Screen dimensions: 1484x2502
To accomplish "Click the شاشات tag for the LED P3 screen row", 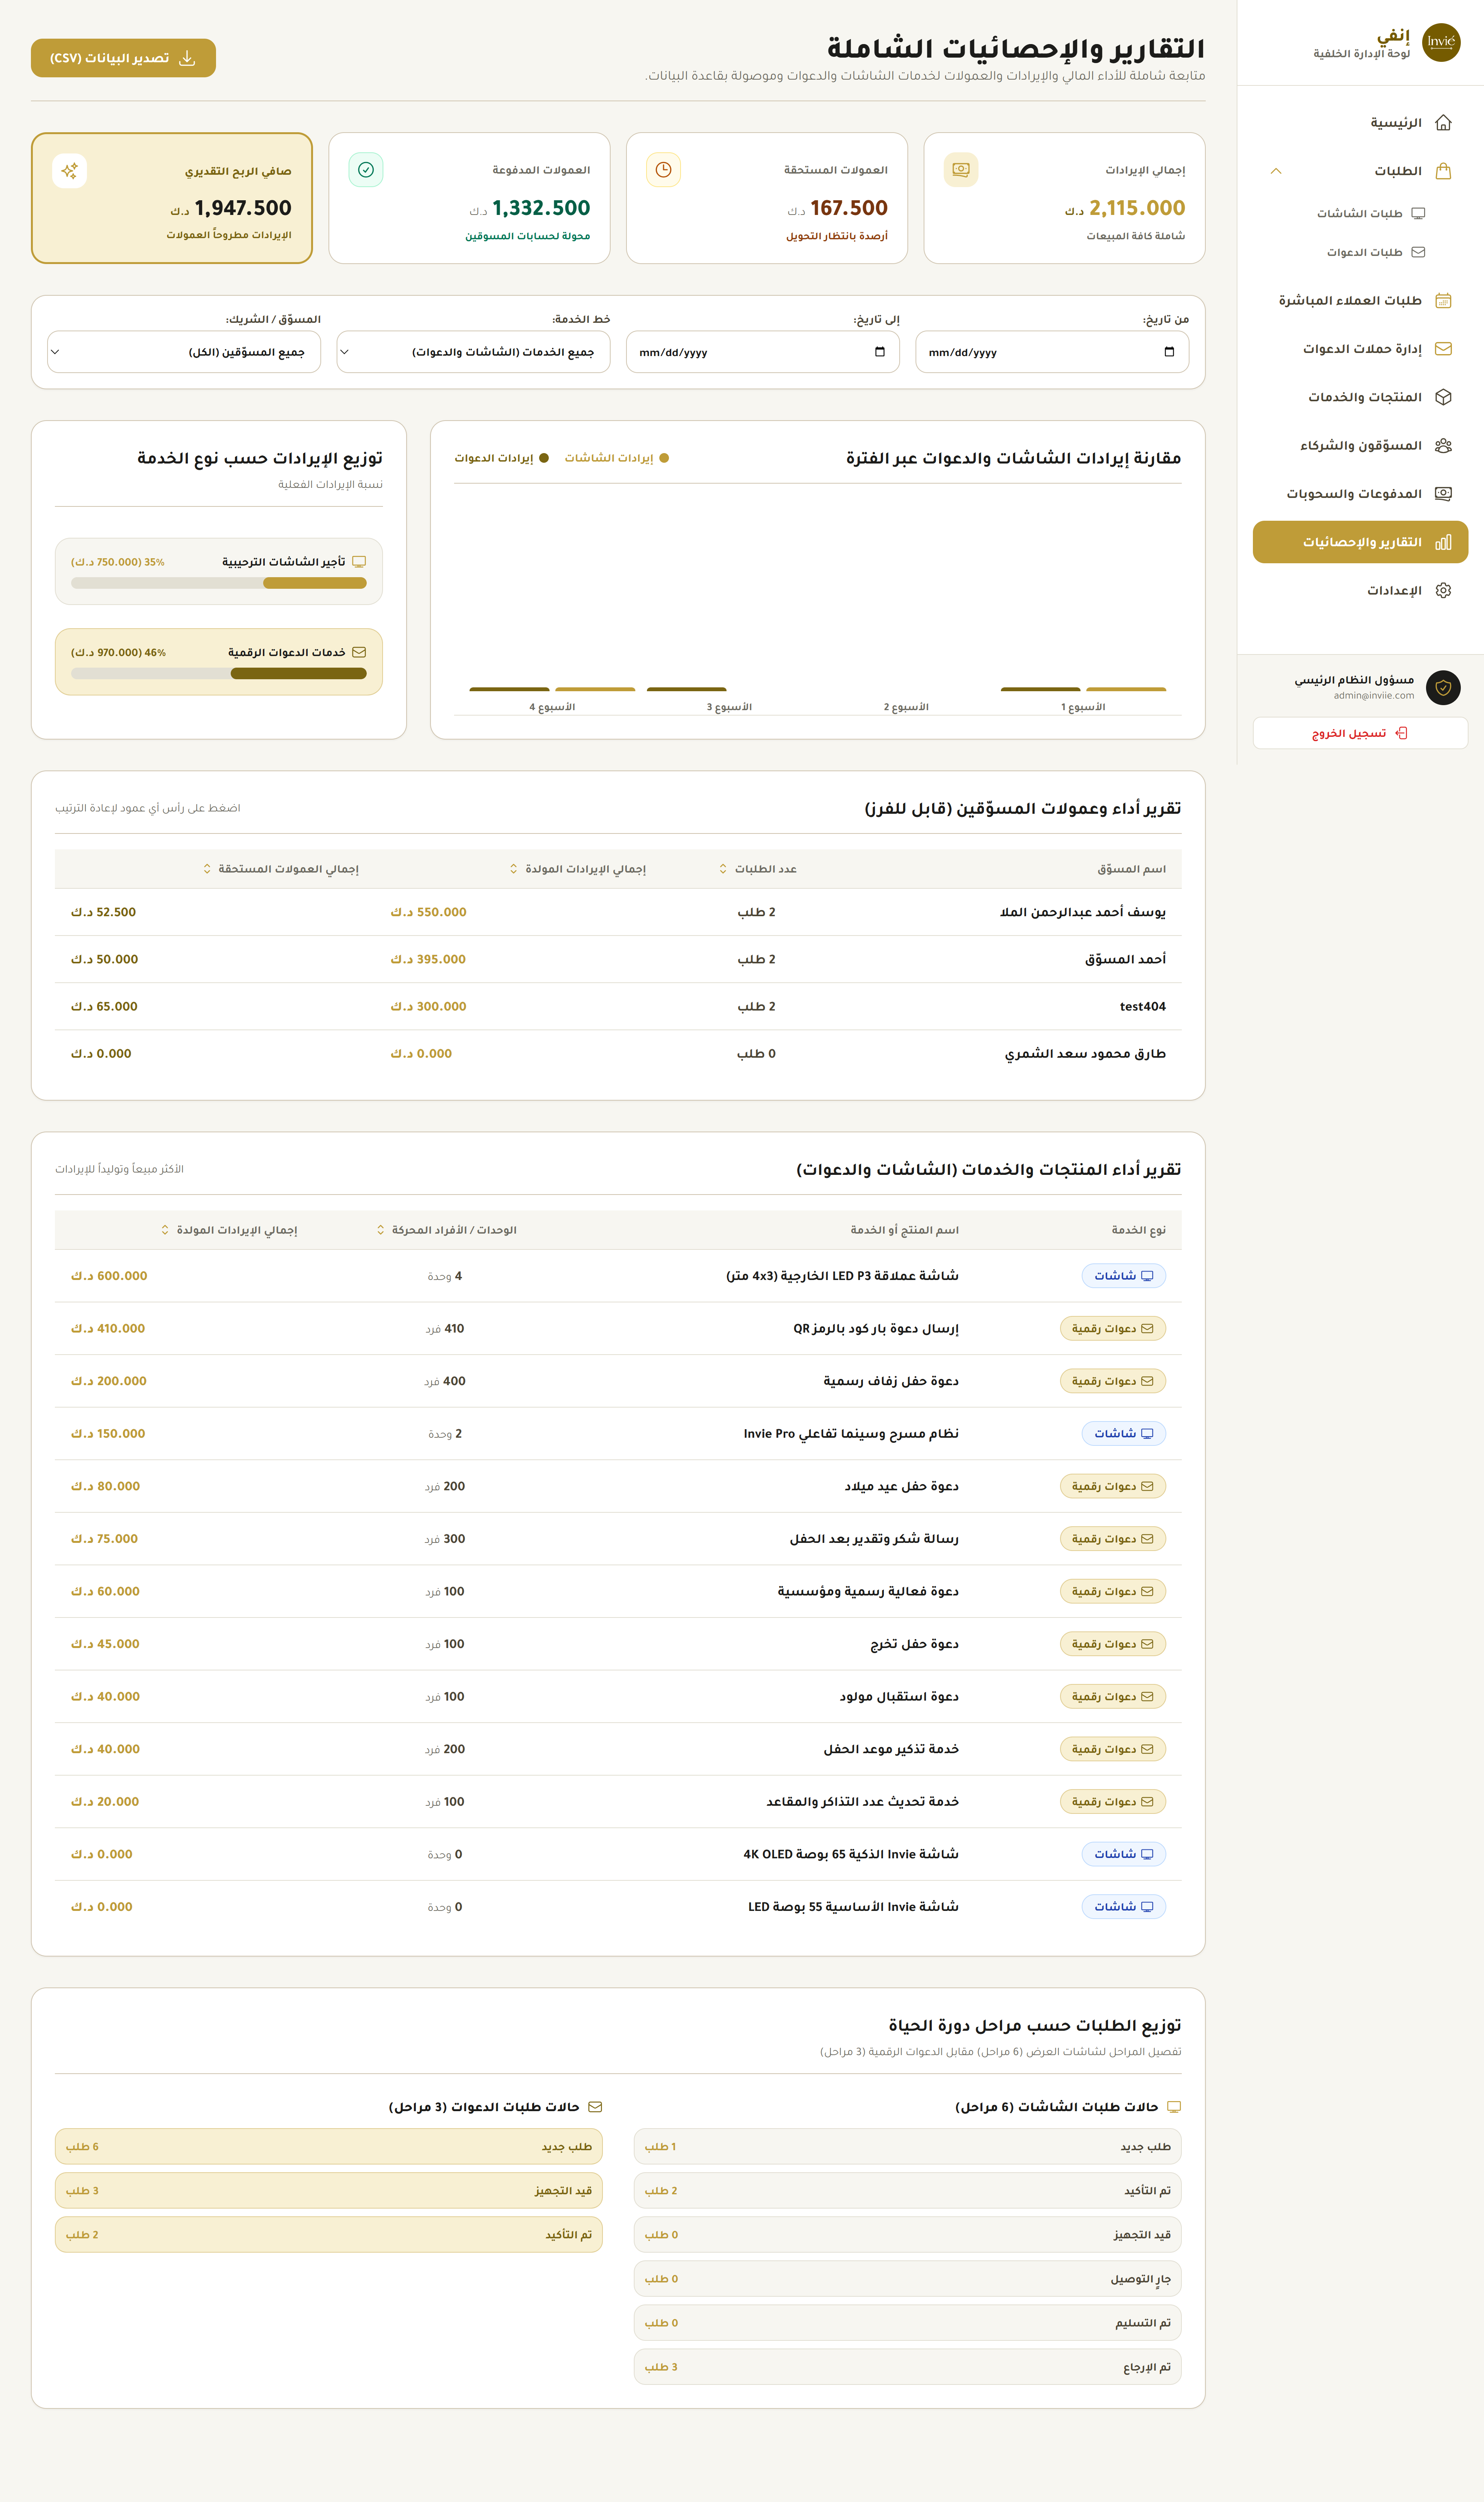I will pos(1123,1276).
